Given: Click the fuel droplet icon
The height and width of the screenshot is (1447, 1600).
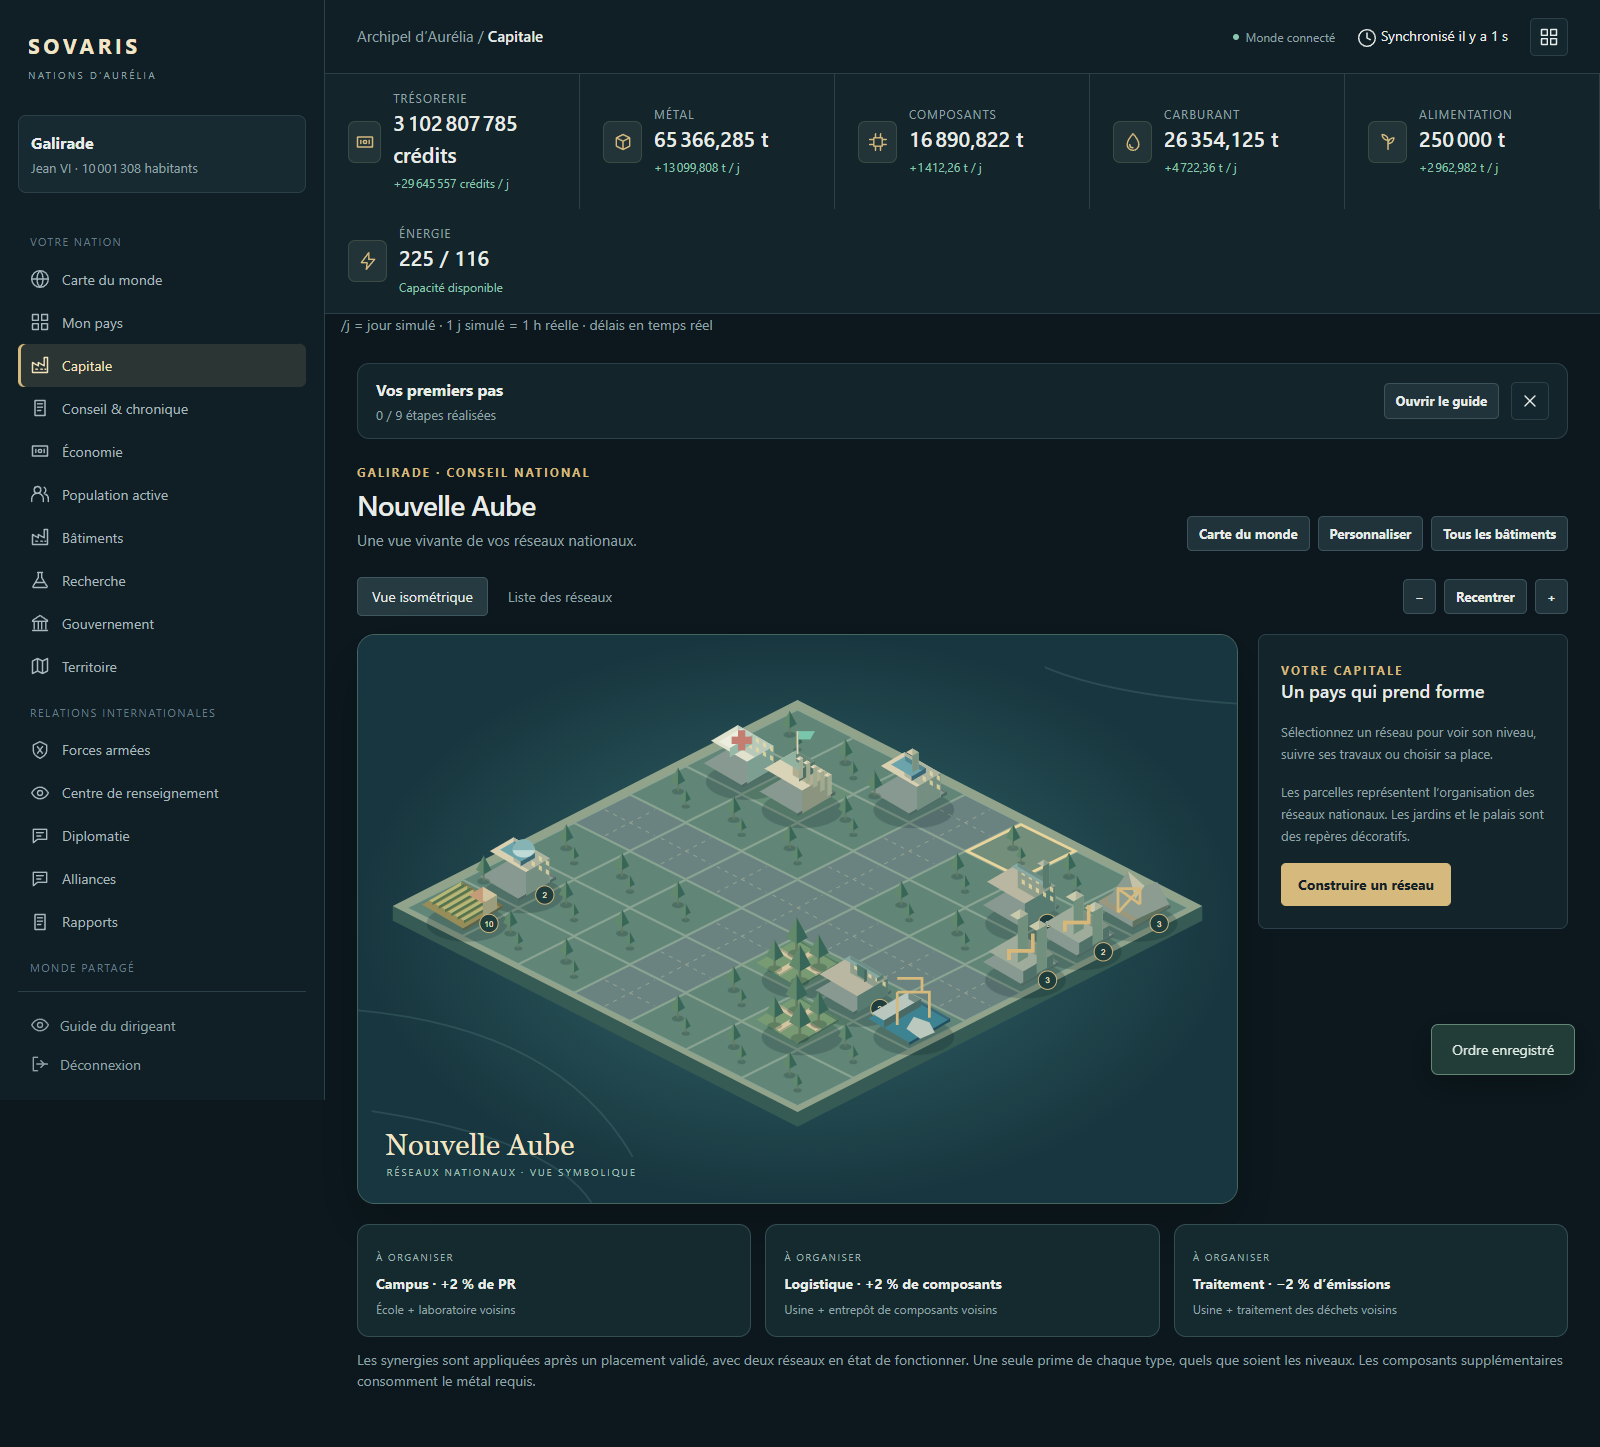Looking at the screenshot, I should pyautogui.click(x=1132, y=142).
